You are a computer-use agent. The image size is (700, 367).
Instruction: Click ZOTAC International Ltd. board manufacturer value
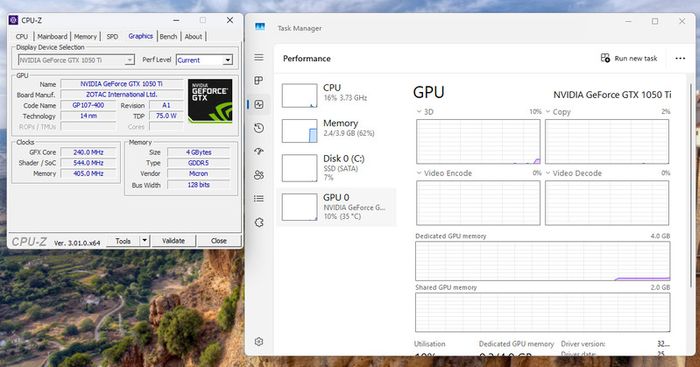point(121,95)
